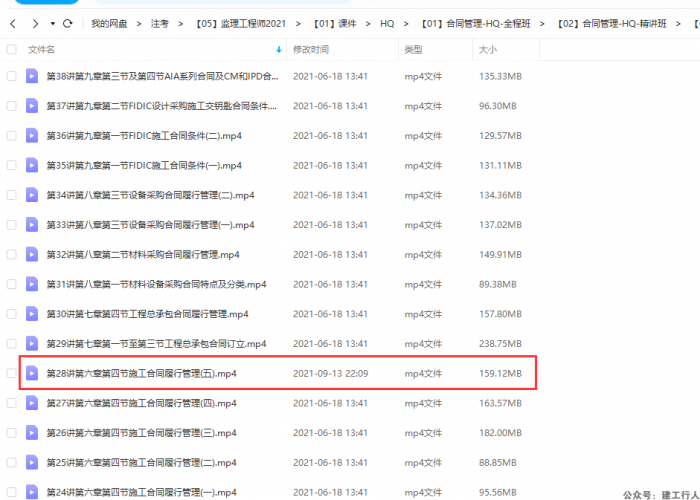700x500 pixels.
Task: Click video icon of 第34讲 file
Action: pyautogui.click(x=32, y=195)
